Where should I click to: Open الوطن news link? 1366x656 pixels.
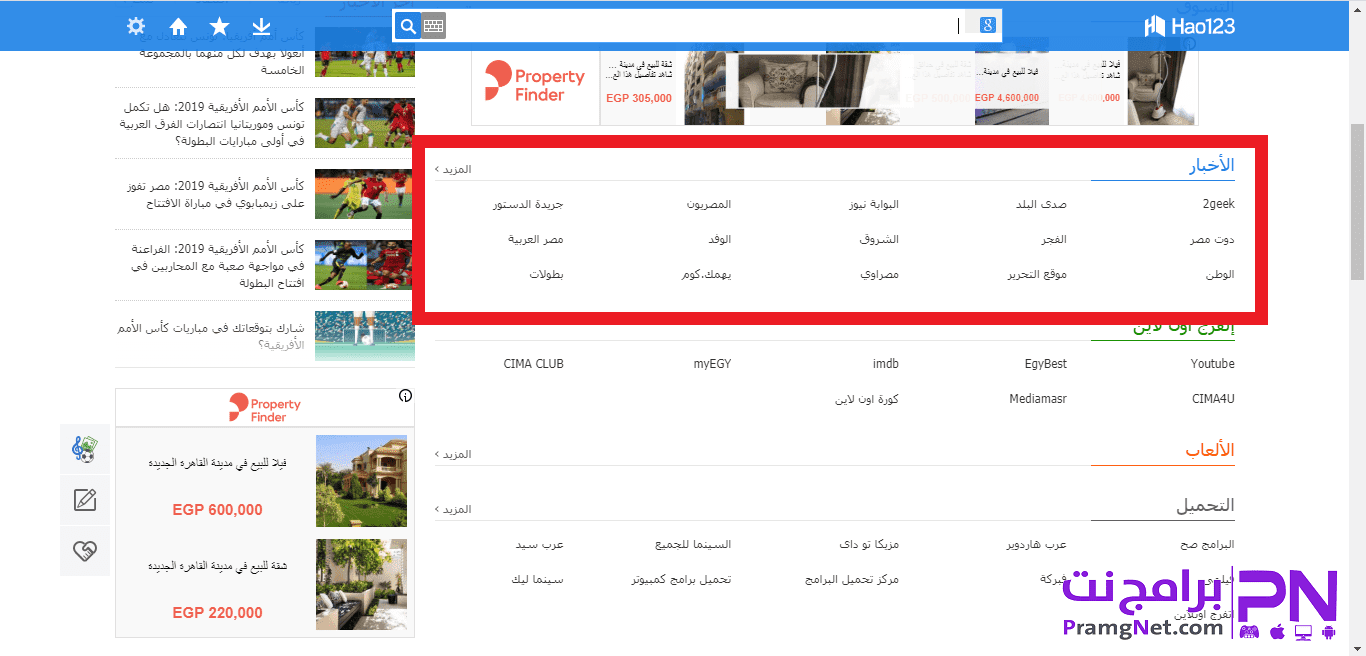[1220, 274]
